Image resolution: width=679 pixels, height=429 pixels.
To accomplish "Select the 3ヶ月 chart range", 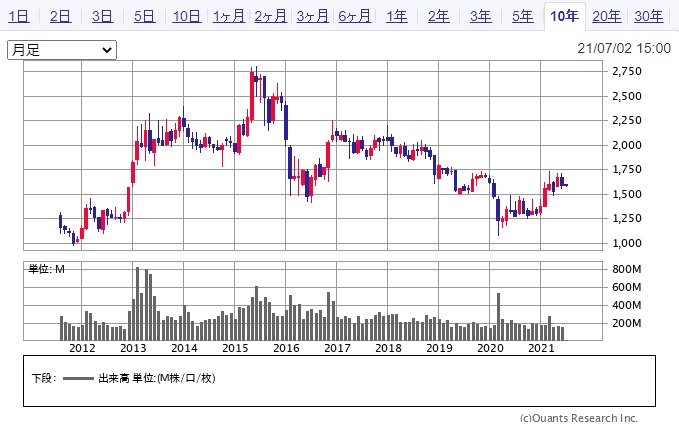I will tap(313, 16).
